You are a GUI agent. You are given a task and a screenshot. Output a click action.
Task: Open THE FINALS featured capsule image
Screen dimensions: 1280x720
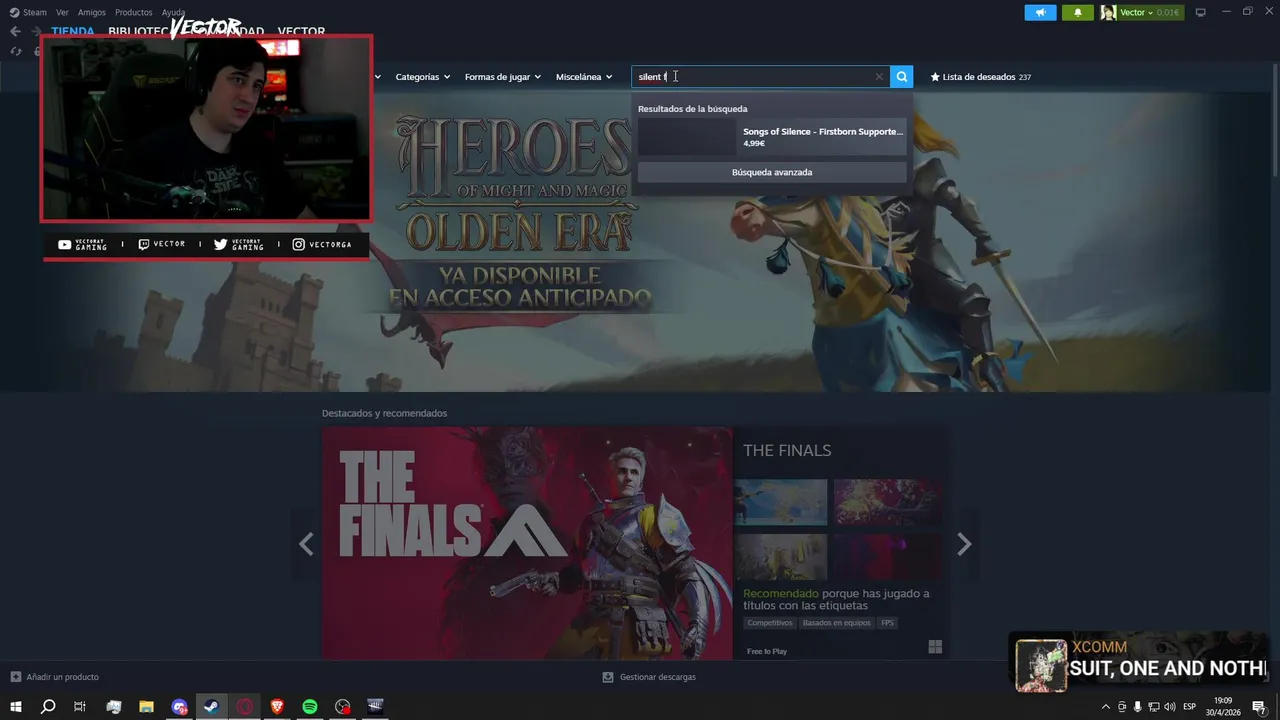(527, 544)
